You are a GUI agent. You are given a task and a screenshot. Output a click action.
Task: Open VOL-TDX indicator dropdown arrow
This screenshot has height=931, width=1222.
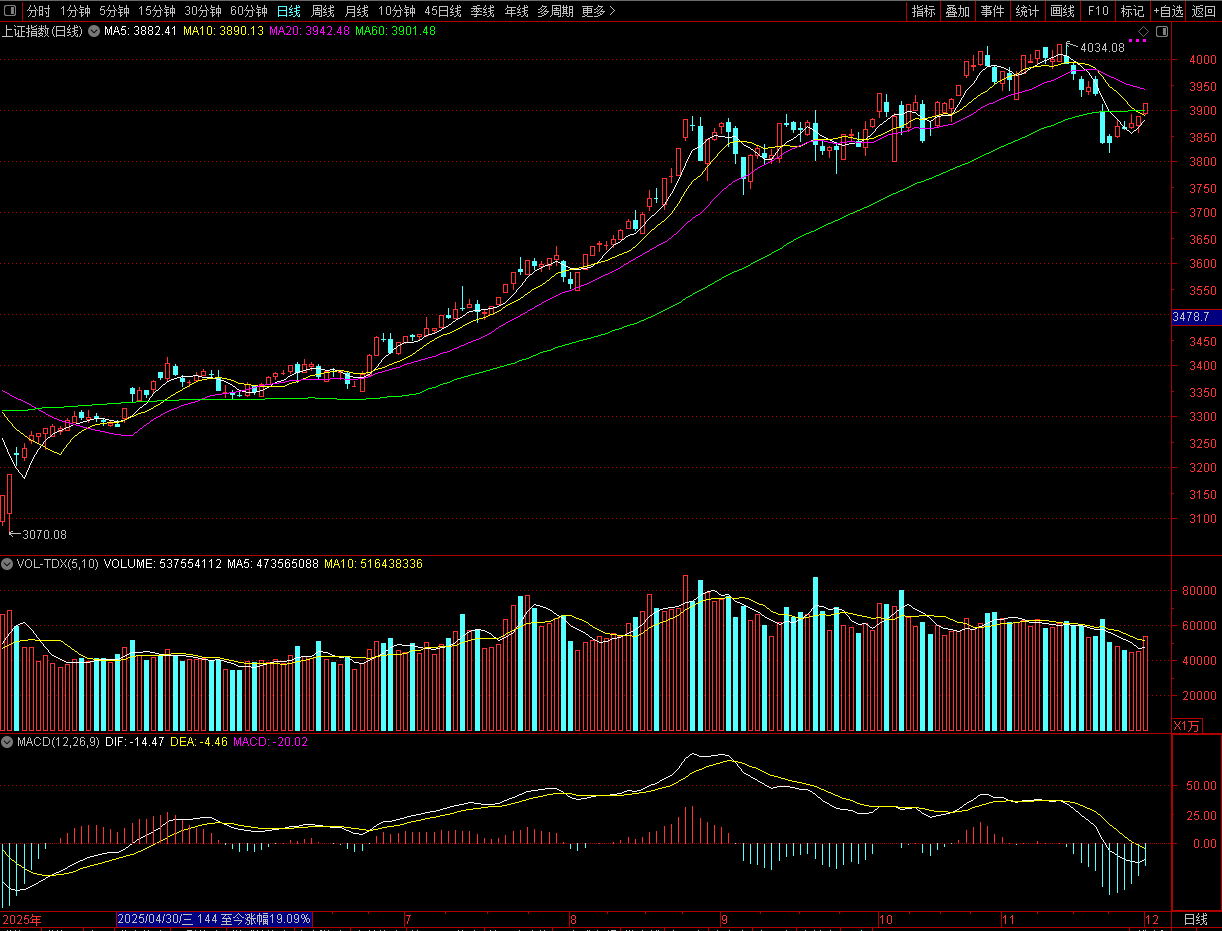click(8, 564)
